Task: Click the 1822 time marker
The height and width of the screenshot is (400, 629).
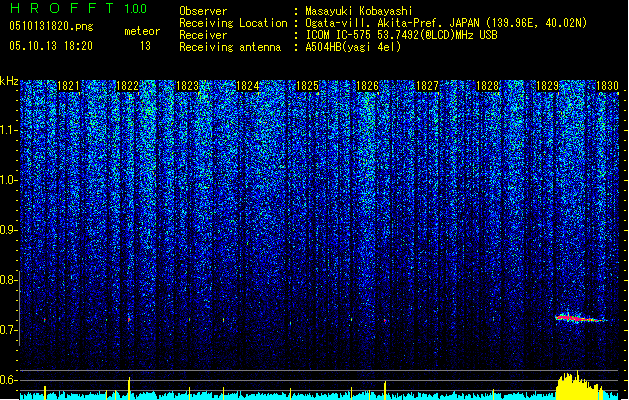Action: [x=128, y=86]
